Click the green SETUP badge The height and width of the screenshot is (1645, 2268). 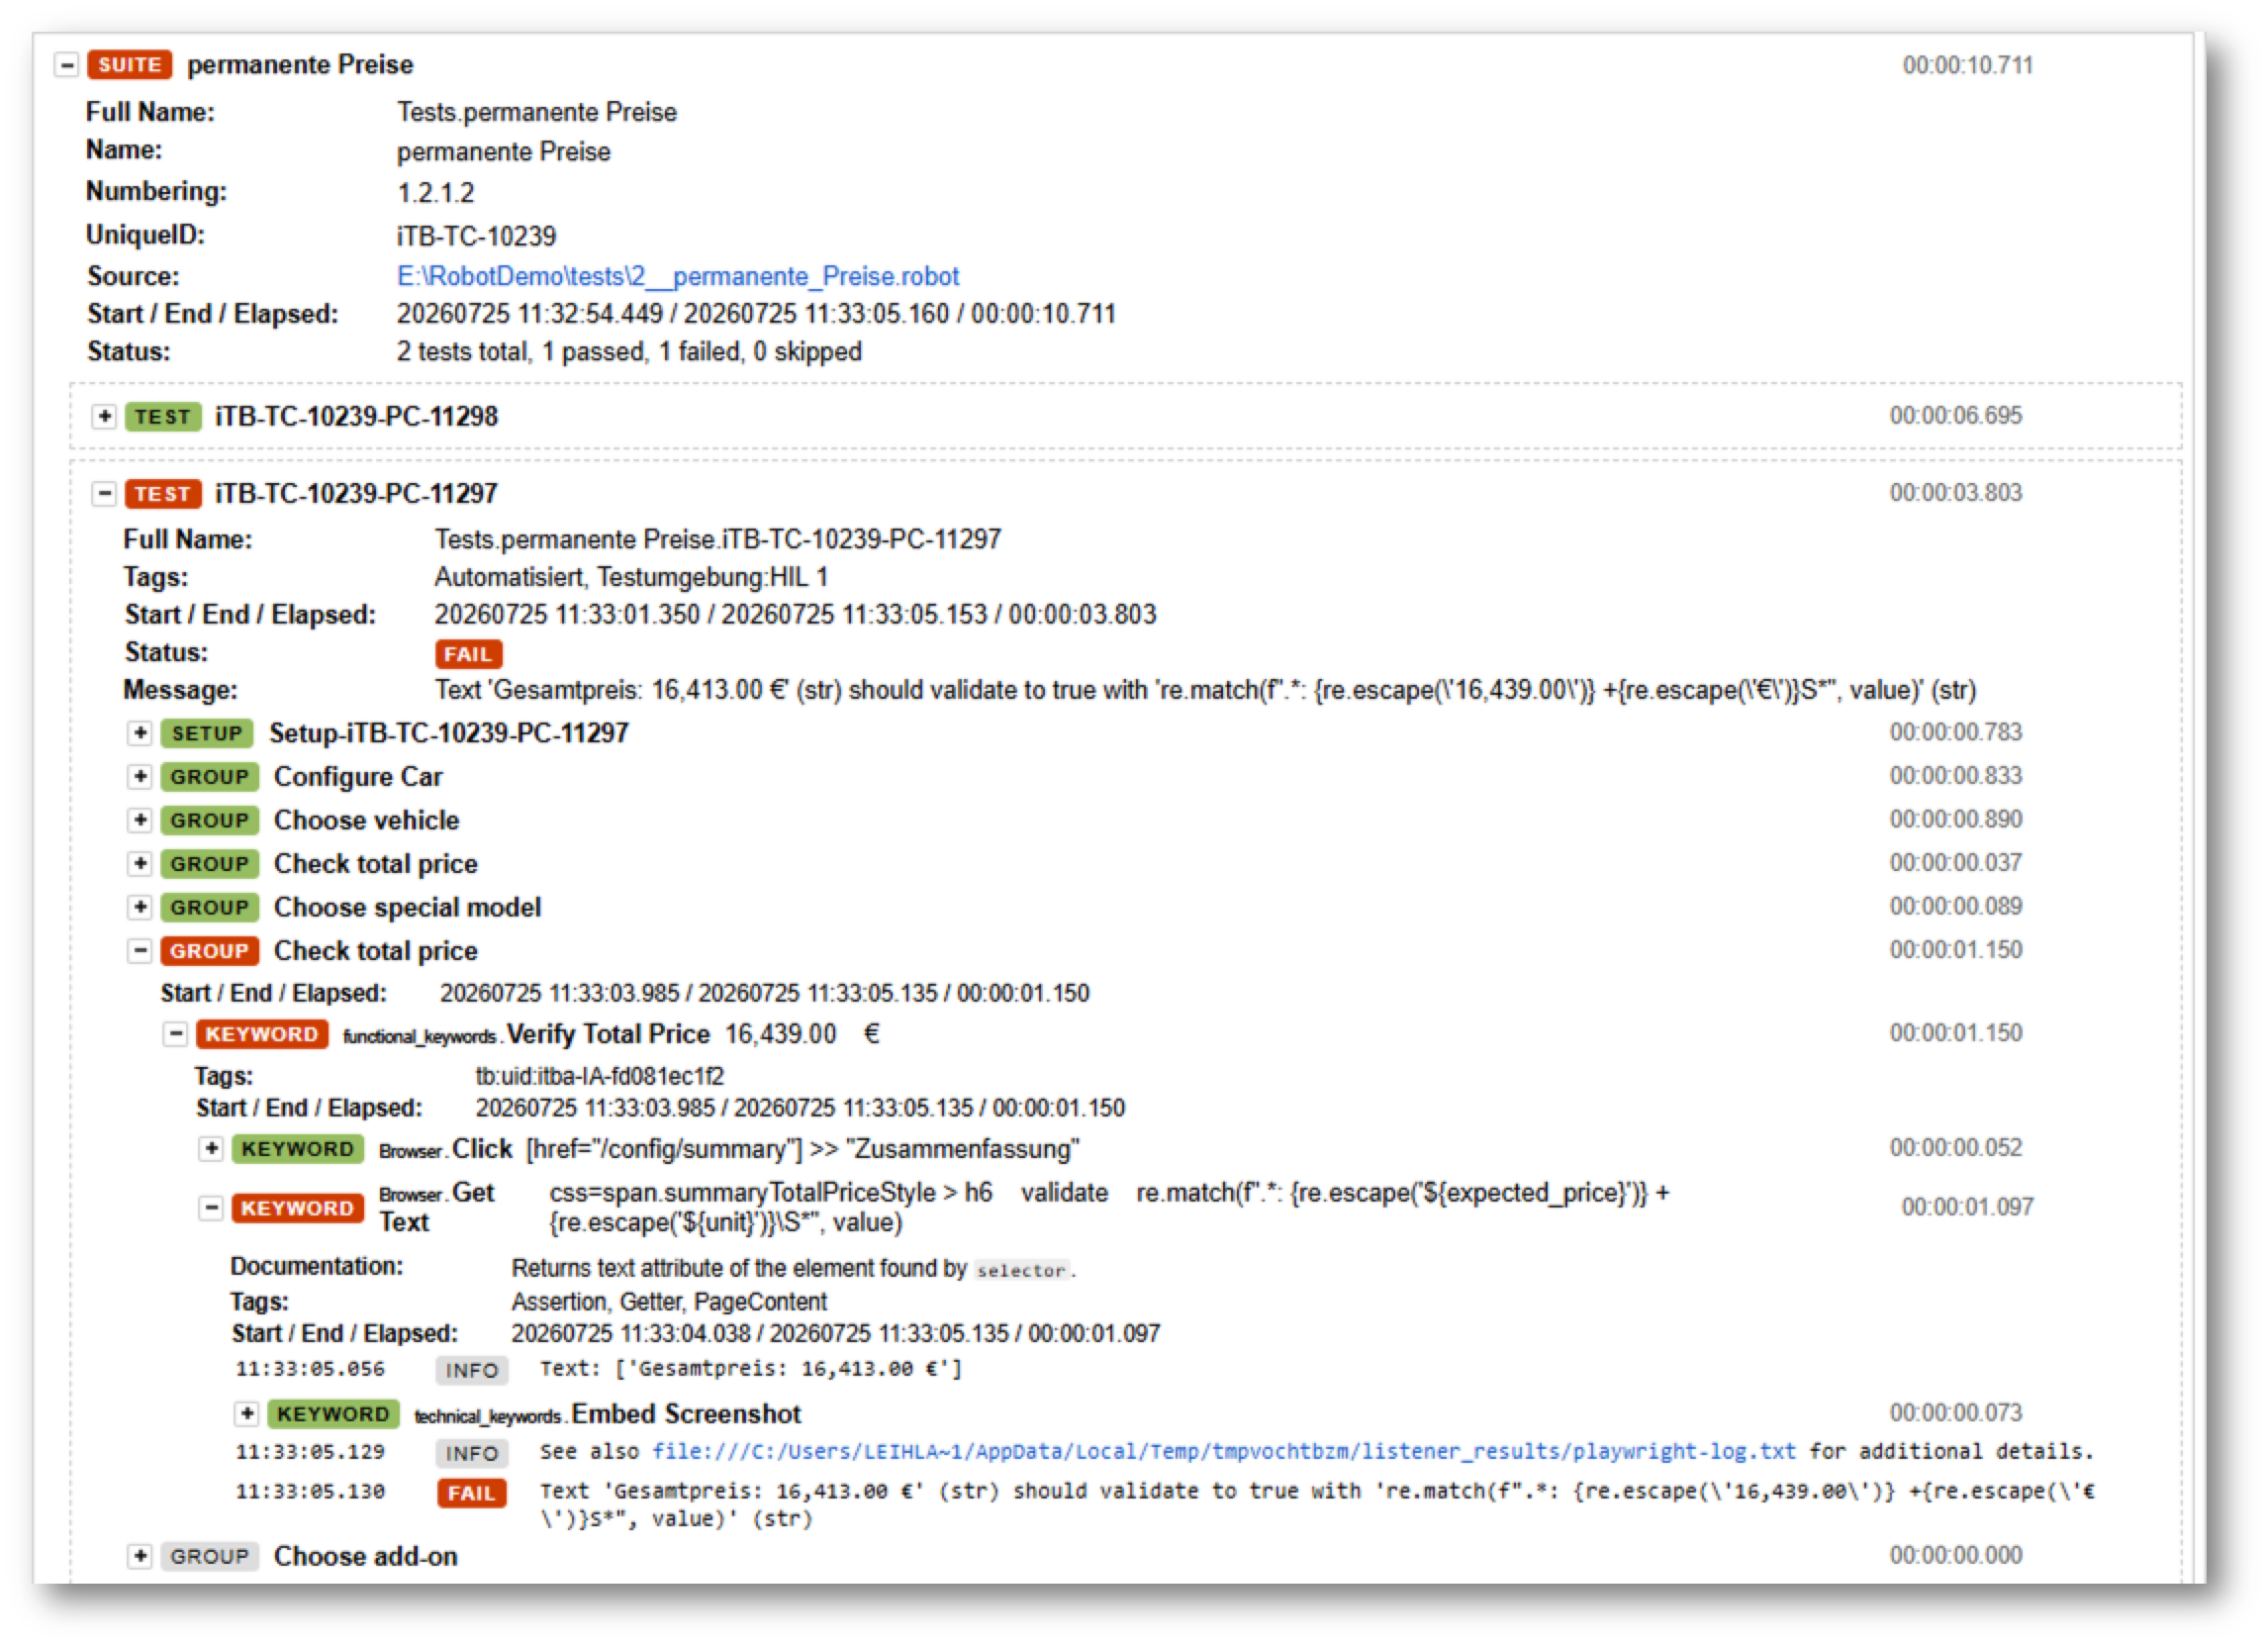tap(207, 733)
